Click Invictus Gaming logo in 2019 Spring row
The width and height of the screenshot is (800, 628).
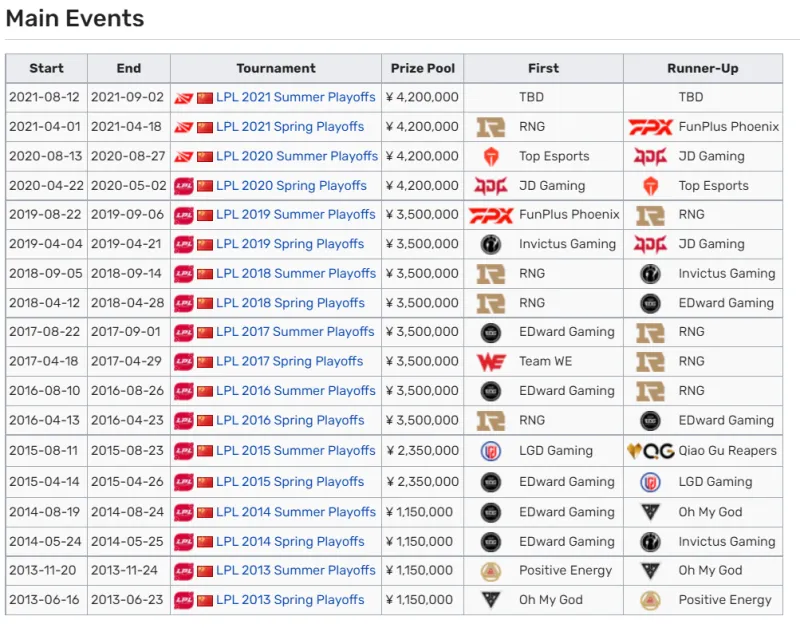coord(490,244)
